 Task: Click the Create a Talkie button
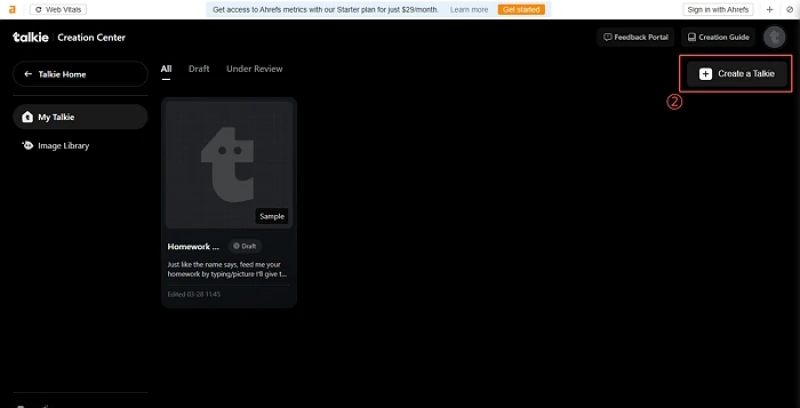click(736, 74)
